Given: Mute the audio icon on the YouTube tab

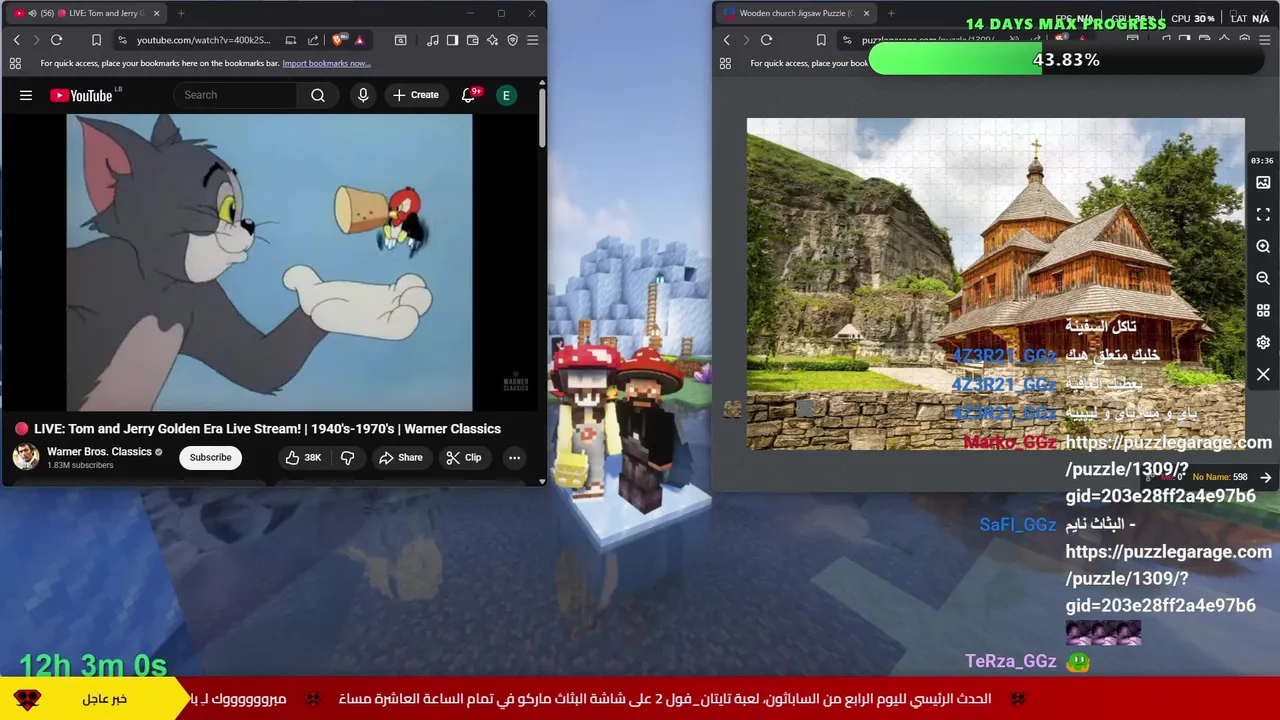Looking at the screenshot, I should [31, 13].
